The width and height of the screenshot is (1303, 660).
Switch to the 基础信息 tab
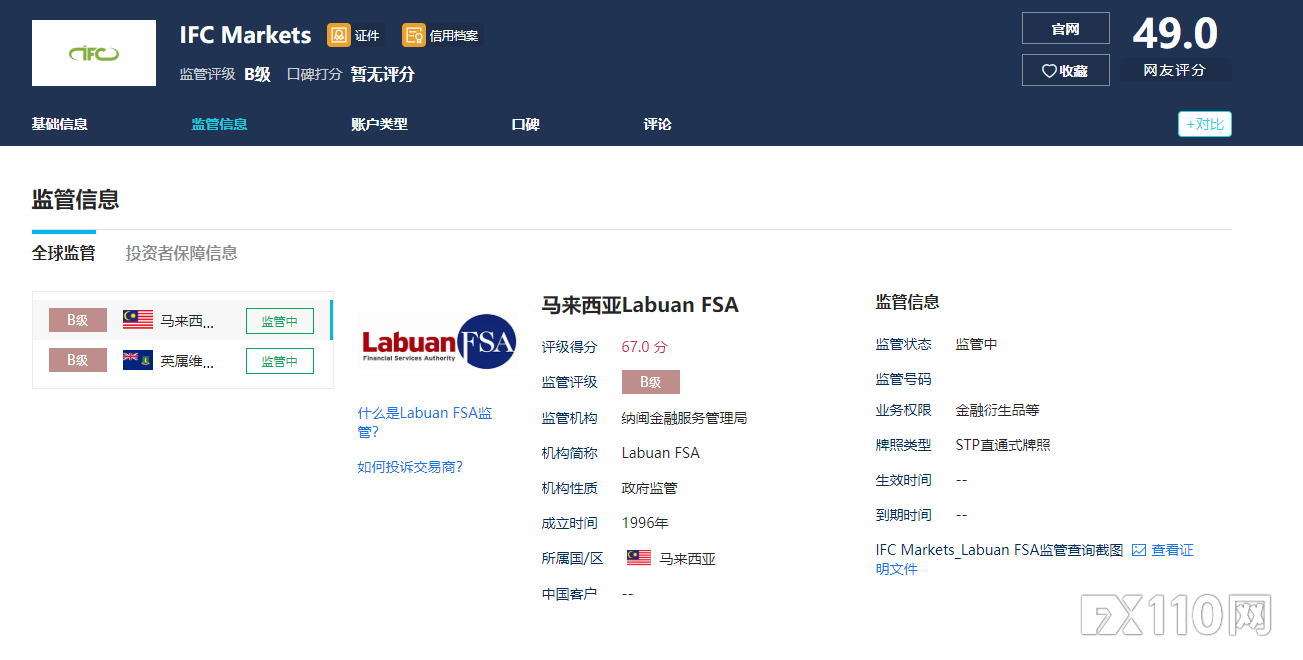point(60,124)
